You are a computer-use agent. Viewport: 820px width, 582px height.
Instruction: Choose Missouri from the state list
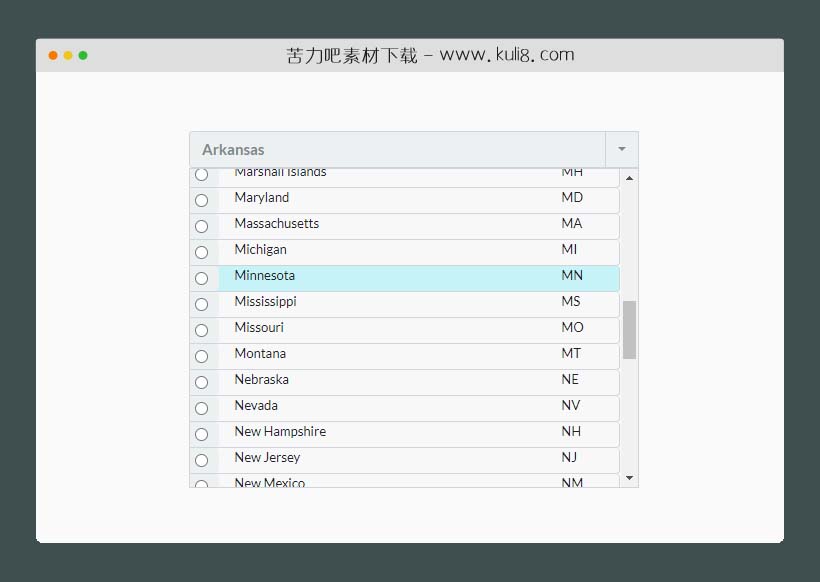coord(259,328)
